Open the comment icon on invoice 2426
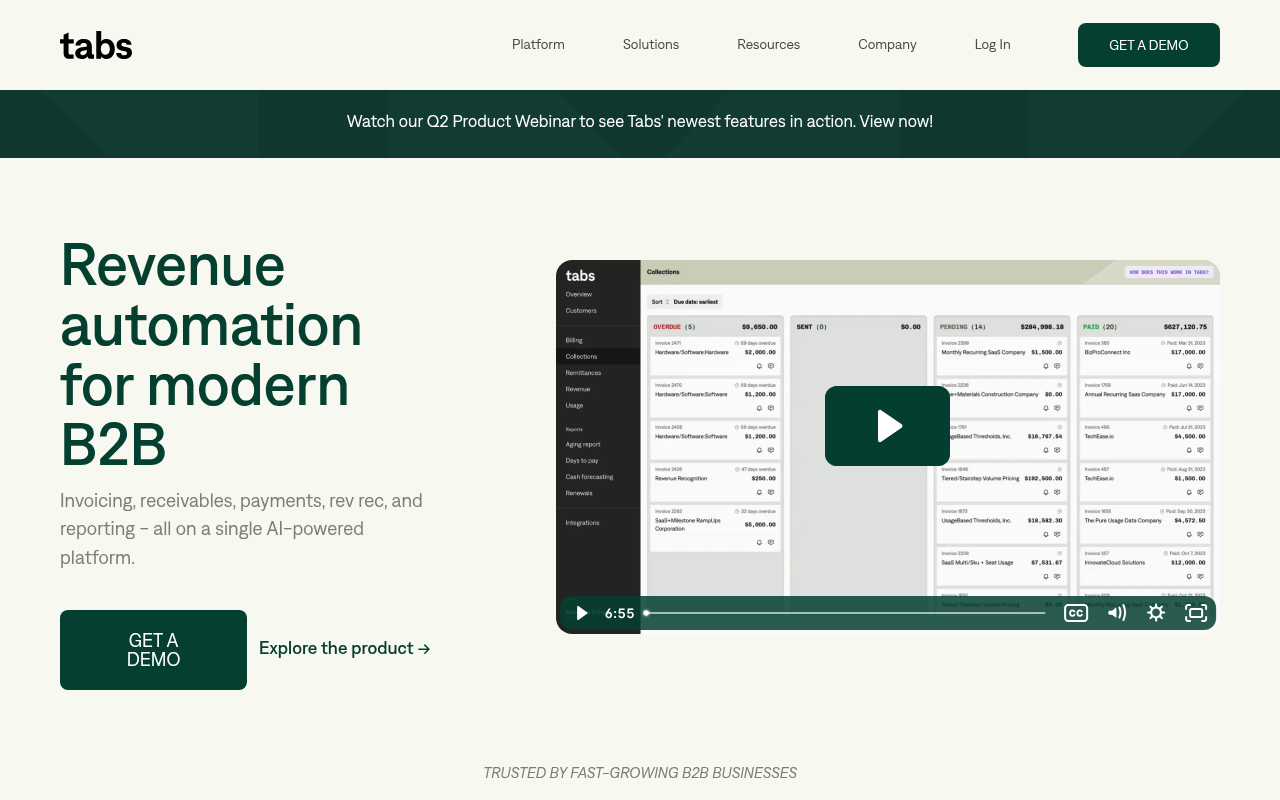 770,492
